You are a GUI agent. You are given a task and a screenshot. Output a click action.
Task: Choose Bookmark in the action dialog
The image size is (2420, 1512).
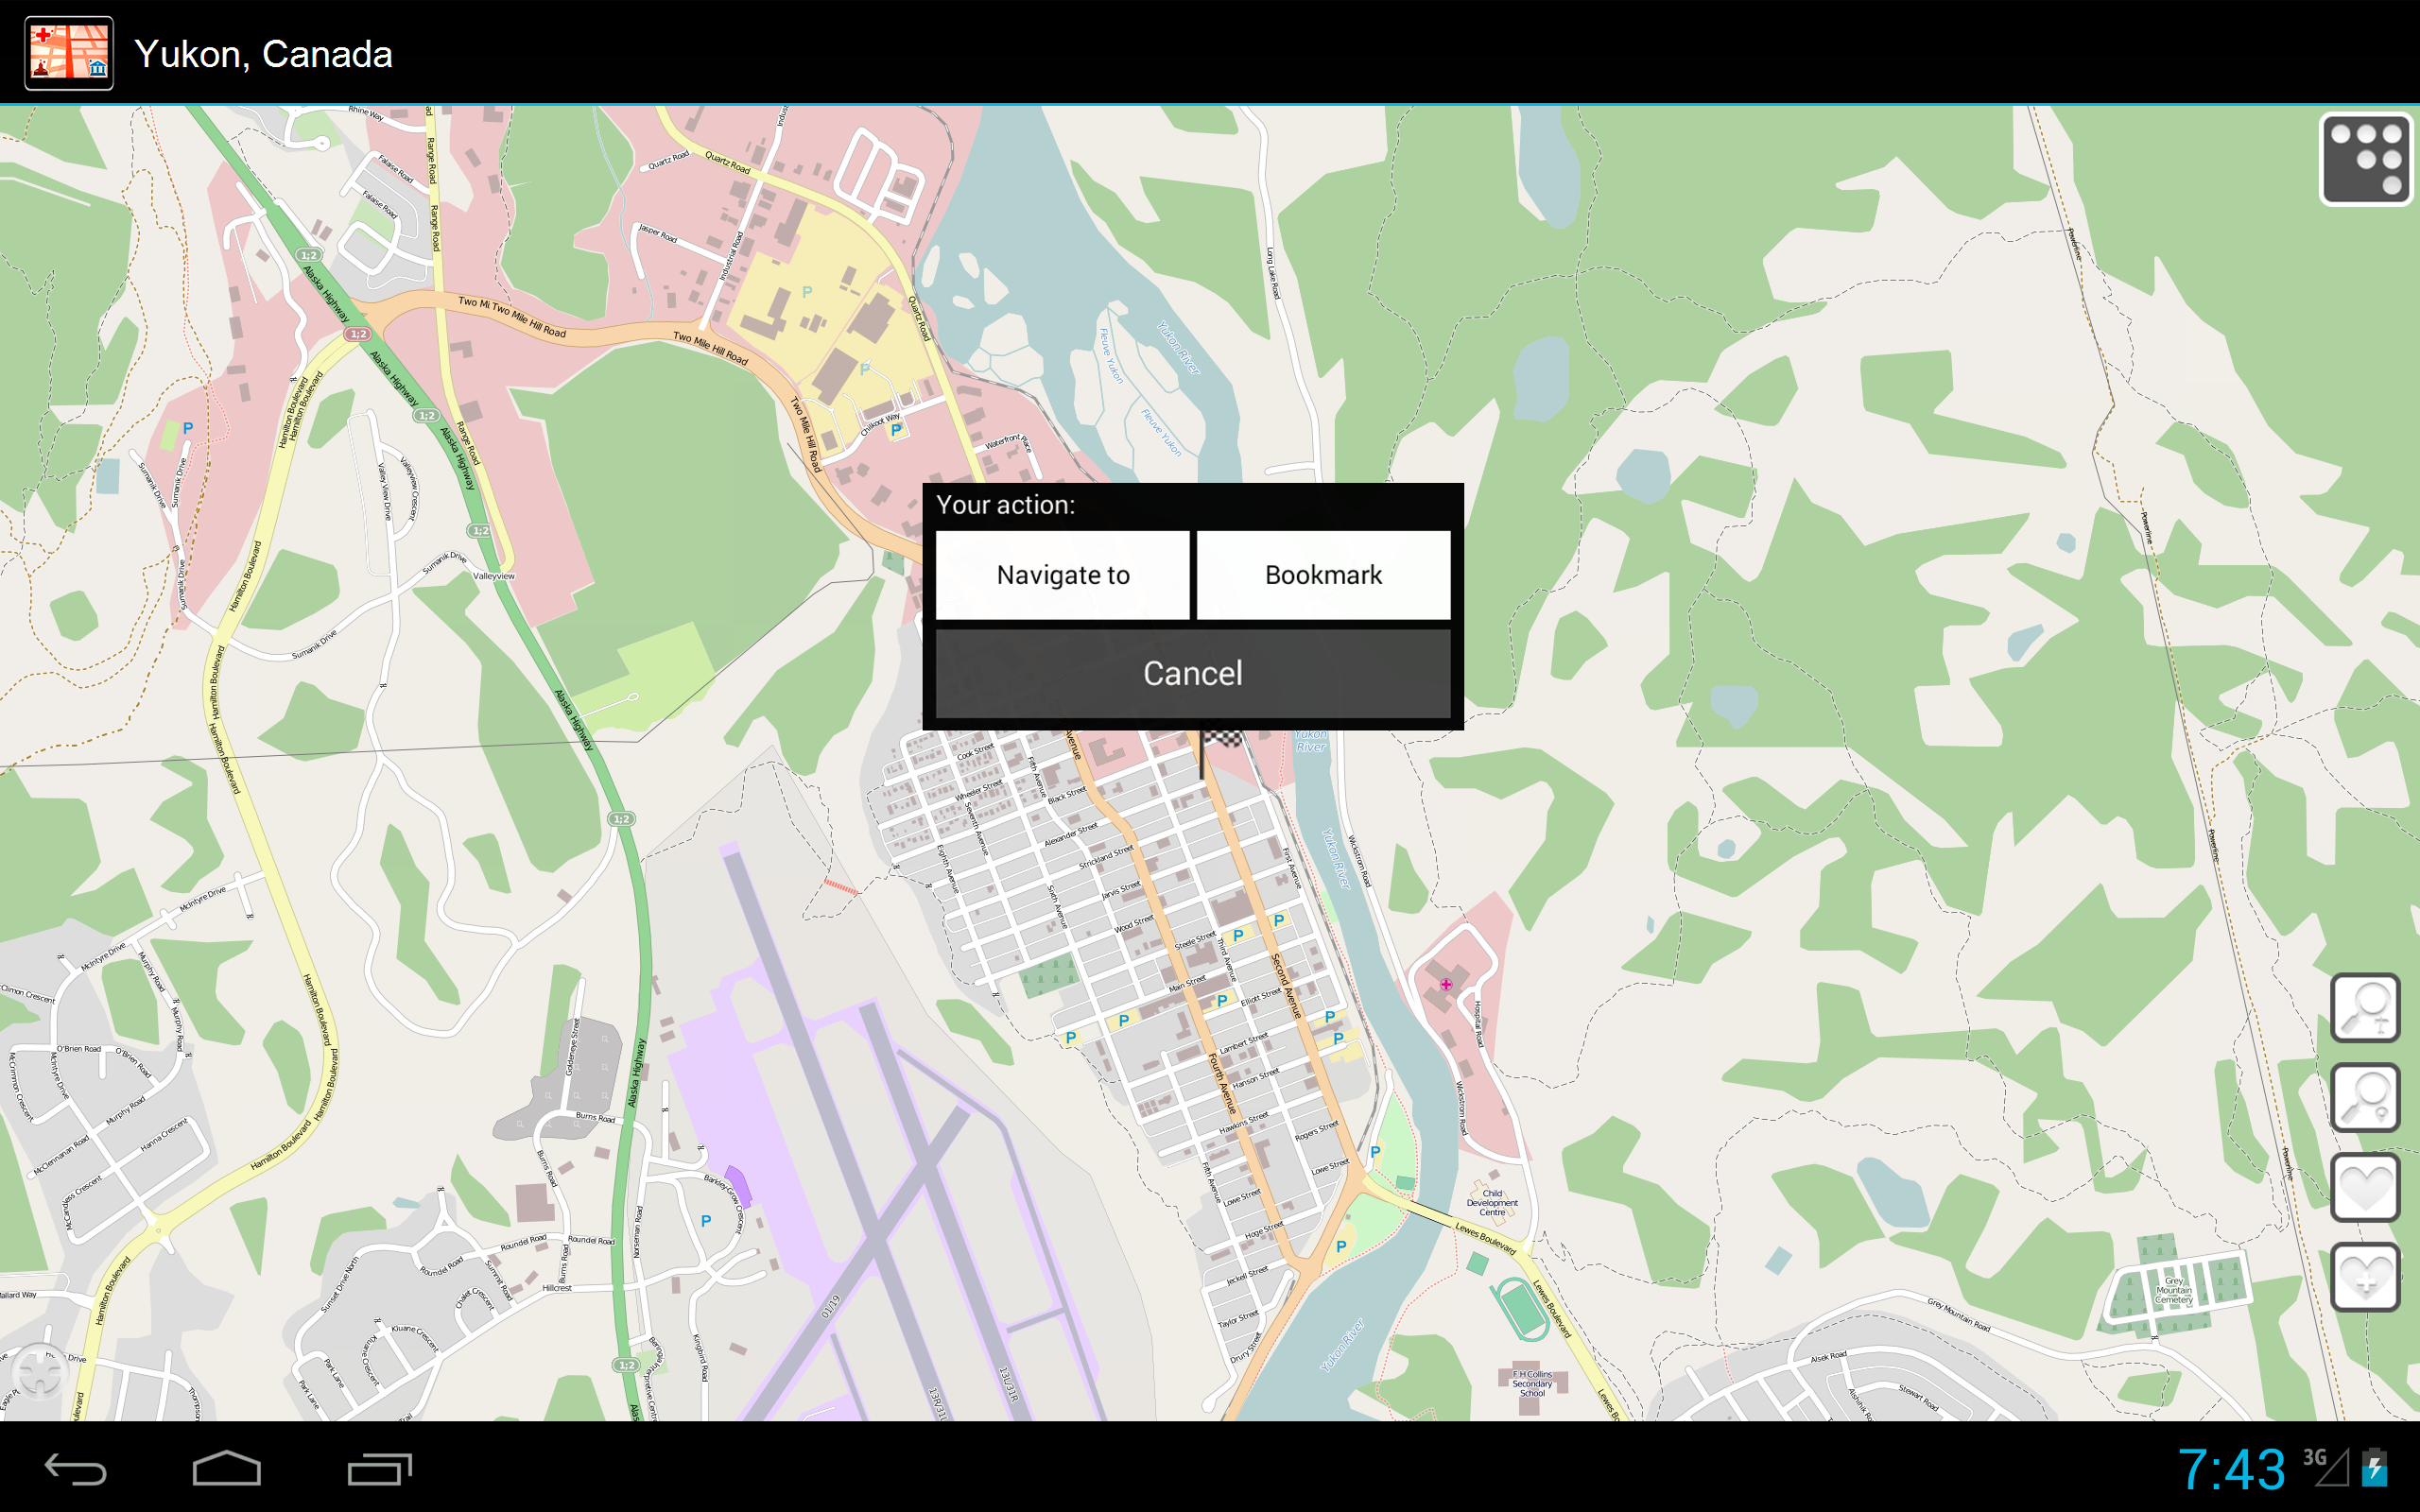1322,575
